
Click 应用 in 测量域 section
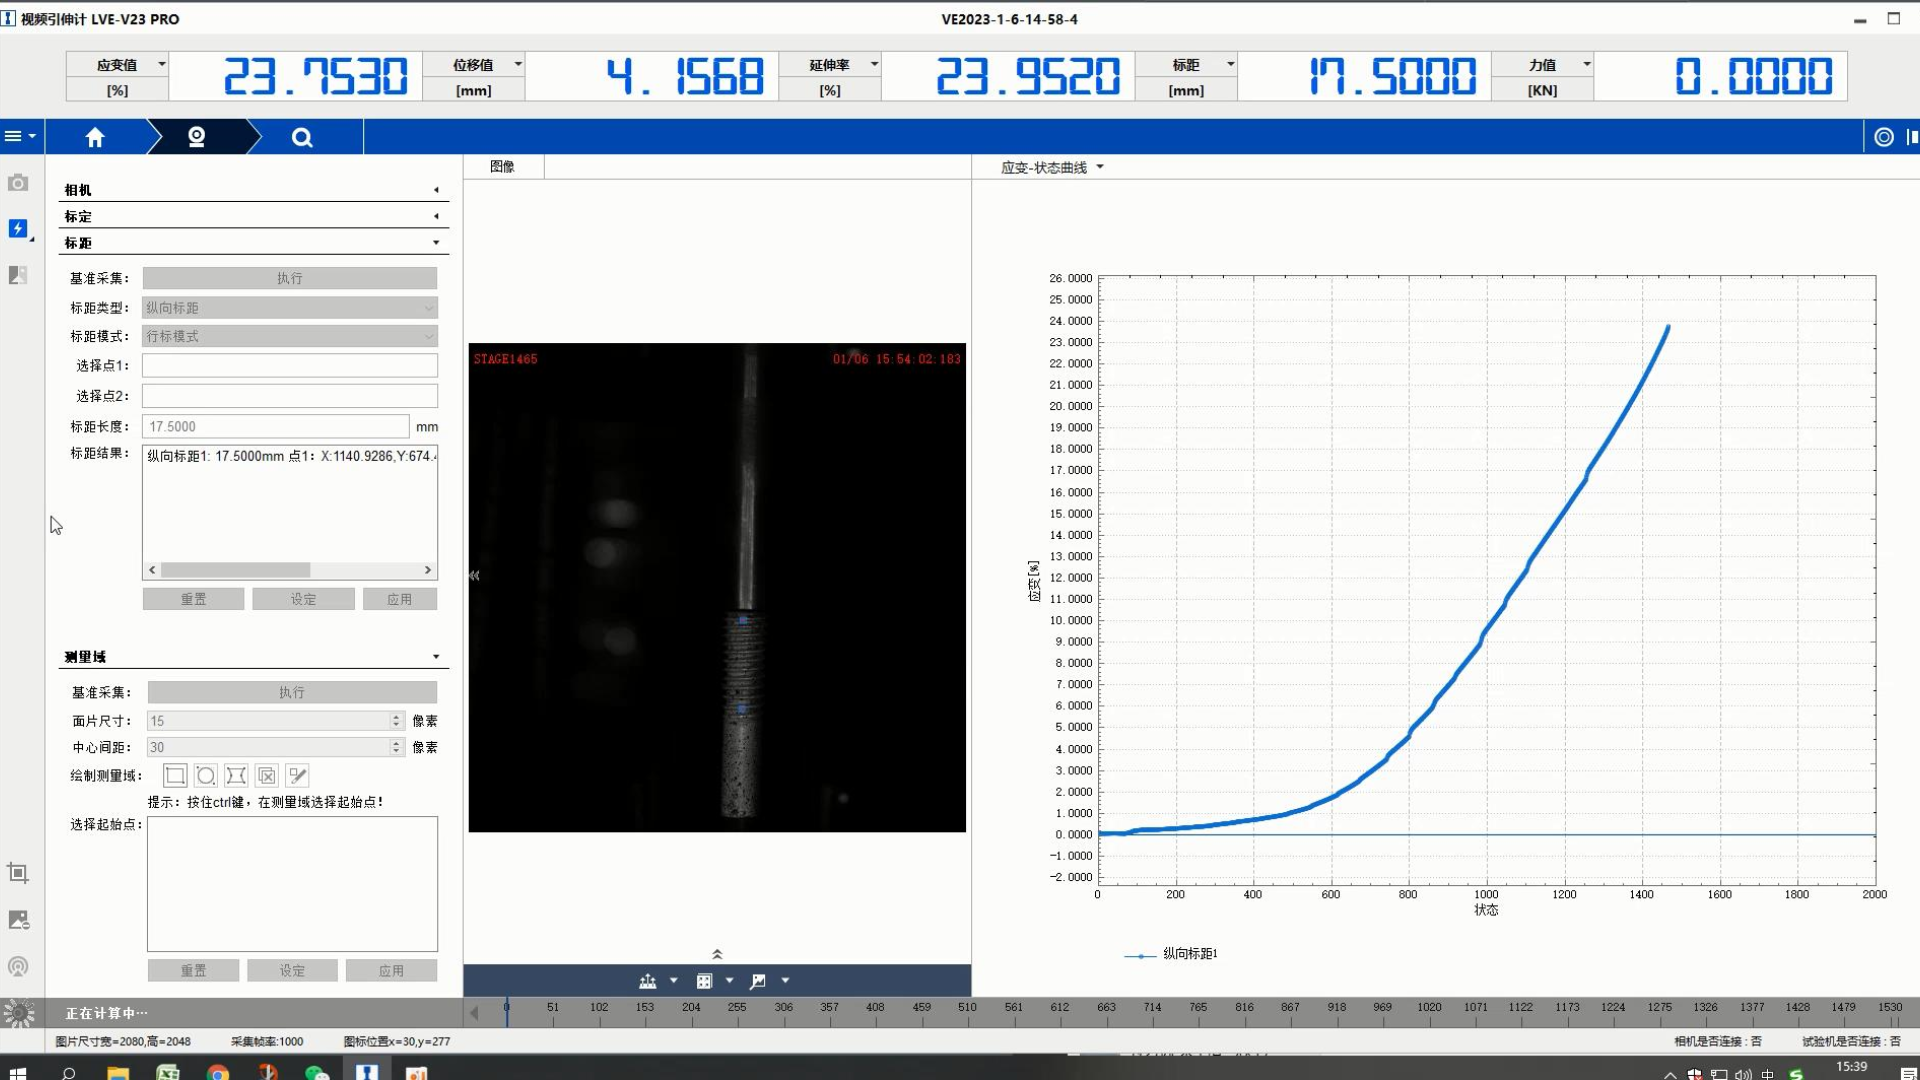click(392, 971)
